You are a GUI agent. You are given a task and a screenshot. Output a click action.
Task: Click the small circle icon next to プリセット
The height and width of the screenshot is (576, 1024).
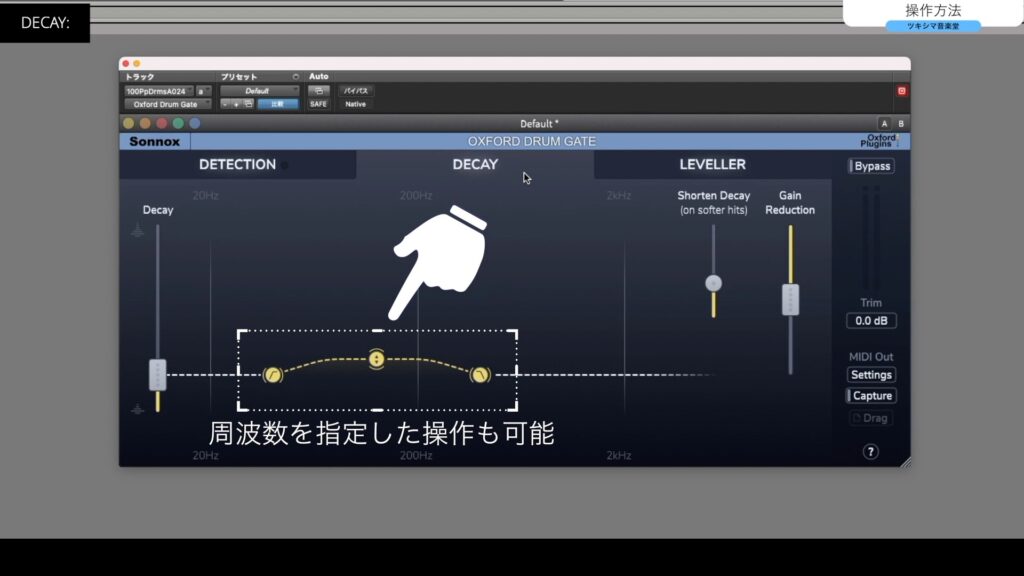[x=295, y=77]
